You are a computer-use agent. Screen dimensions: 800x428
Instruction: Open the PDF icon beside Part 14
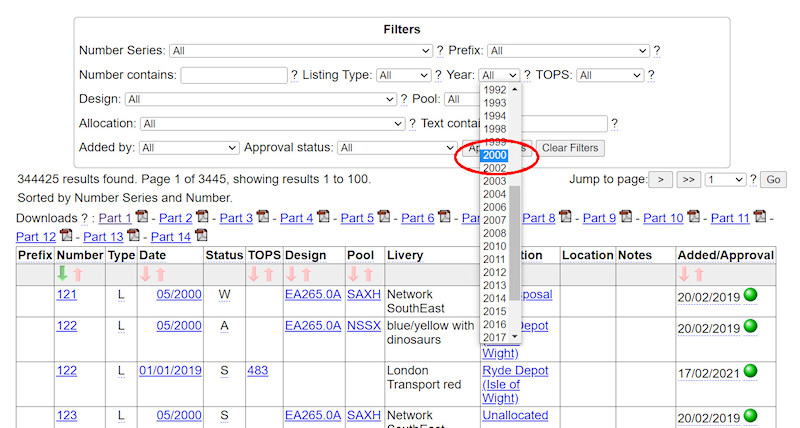[201, 235]
